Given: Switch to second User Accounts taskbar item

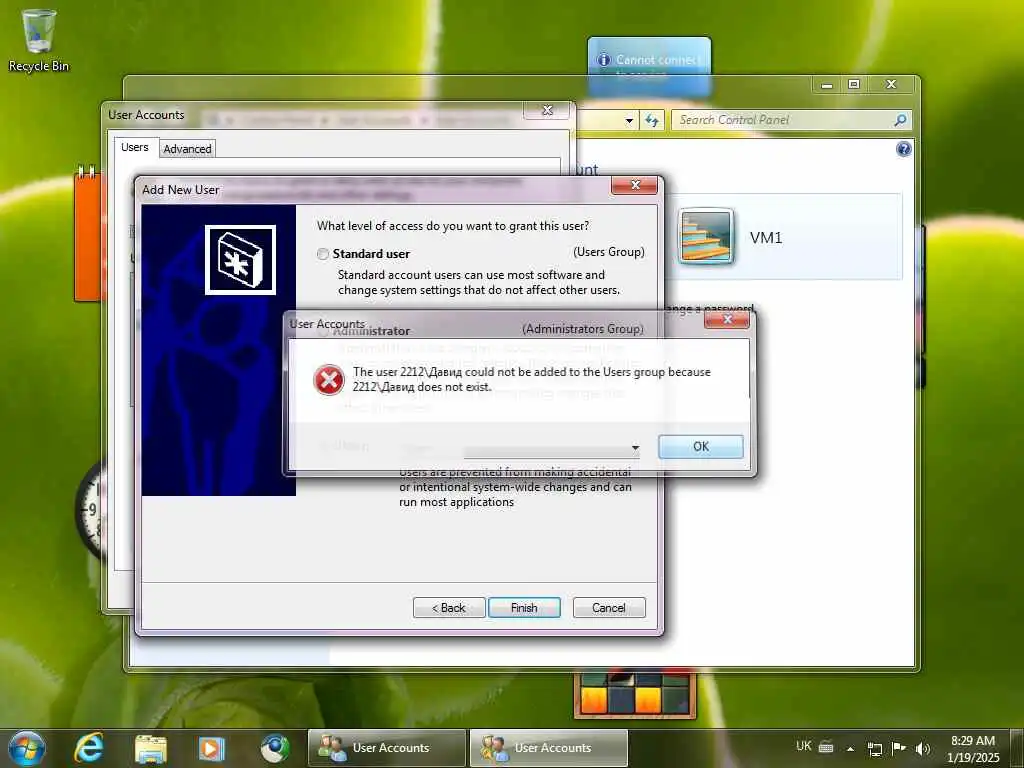Looking at the screenshot, I should click(x=549, y=748).
